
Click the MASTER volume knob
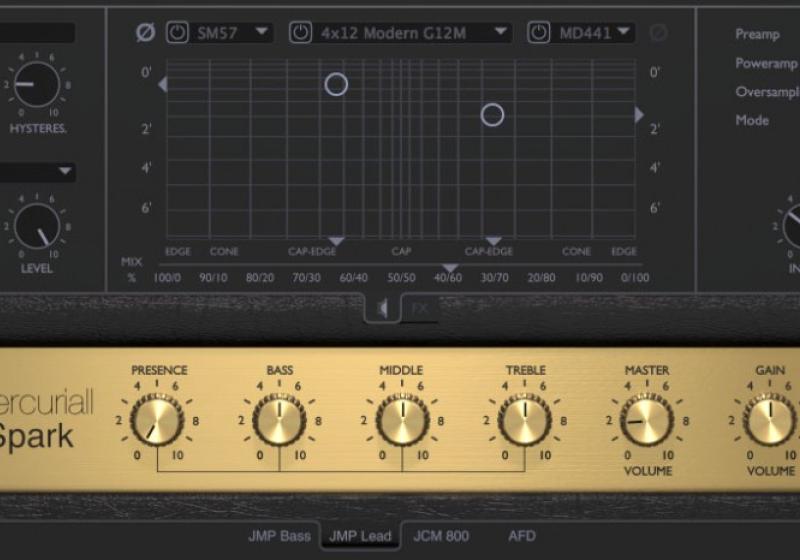(647, 421)
